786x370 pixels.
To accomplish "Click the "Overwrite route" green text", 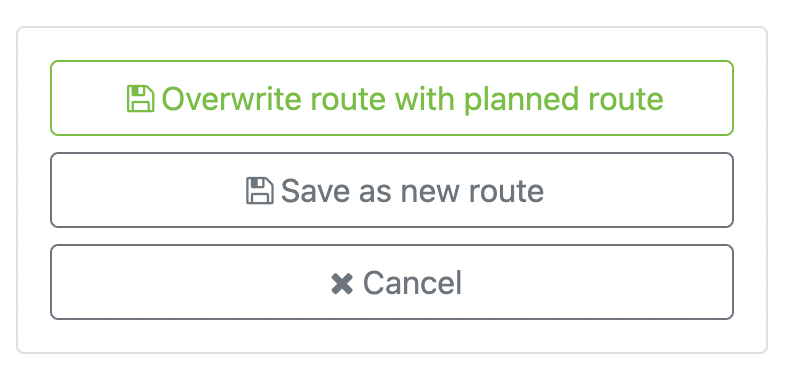I will pyautogui.click(x=273, y=98).
